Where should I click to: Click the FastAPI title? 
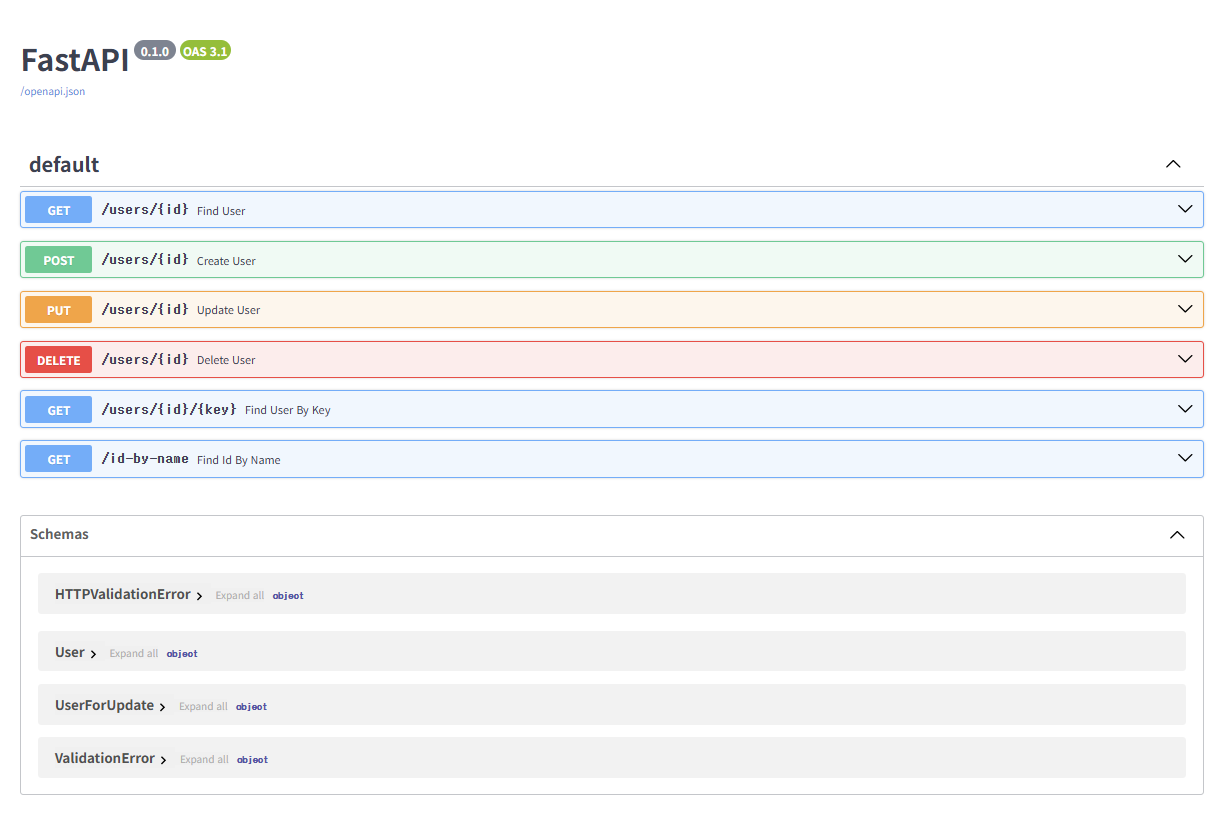click(x=75, y=60)
